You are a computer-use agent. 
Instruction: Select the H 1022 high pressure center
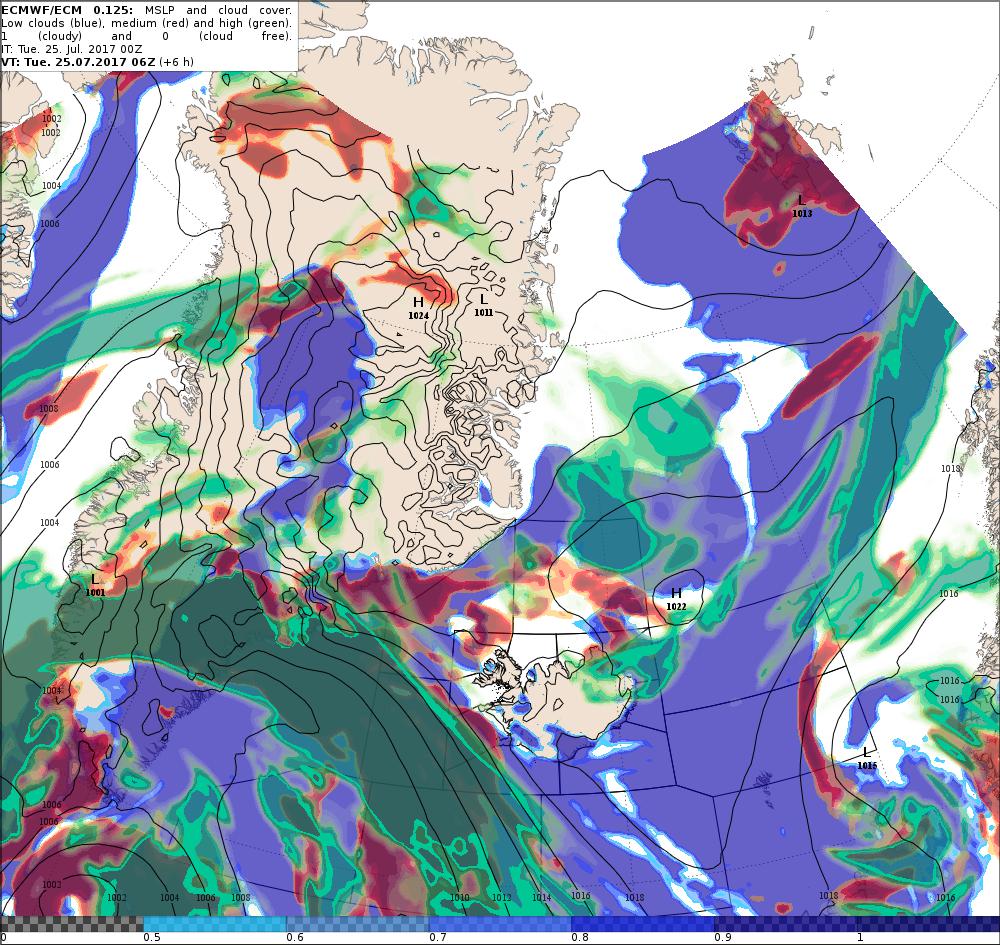[x=676, y=599]
